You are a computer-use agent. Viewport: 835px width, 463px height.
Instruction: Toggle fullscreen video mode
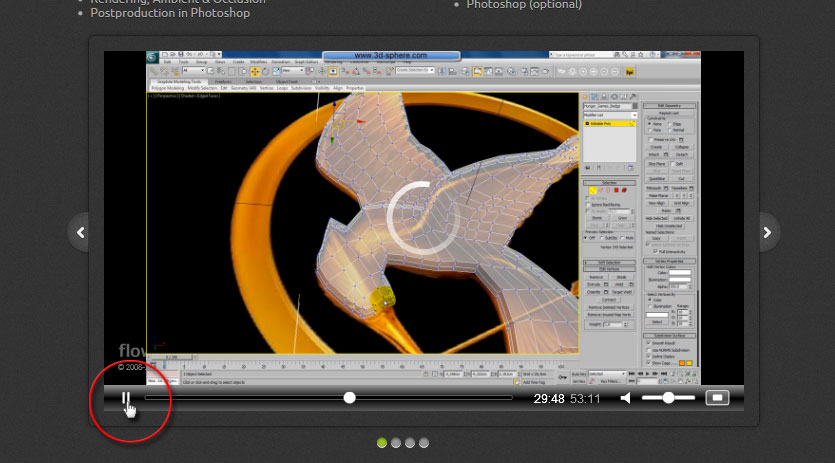coord(717,397)
